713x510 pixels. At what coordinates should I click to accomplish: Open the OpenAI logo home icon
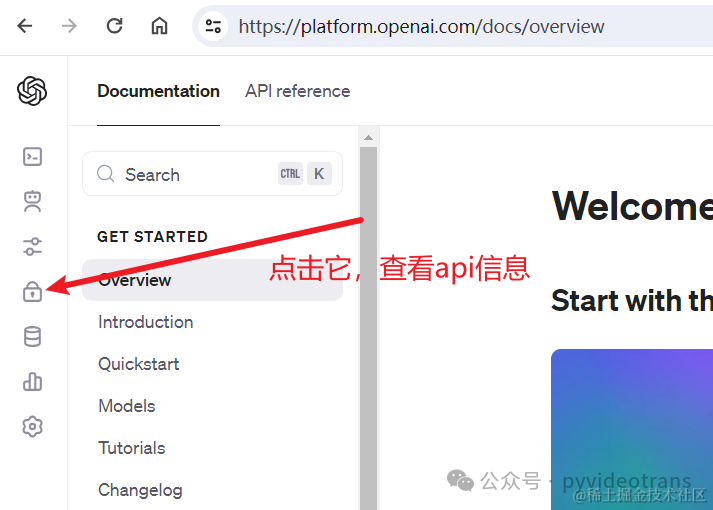(x=32, y=91)
